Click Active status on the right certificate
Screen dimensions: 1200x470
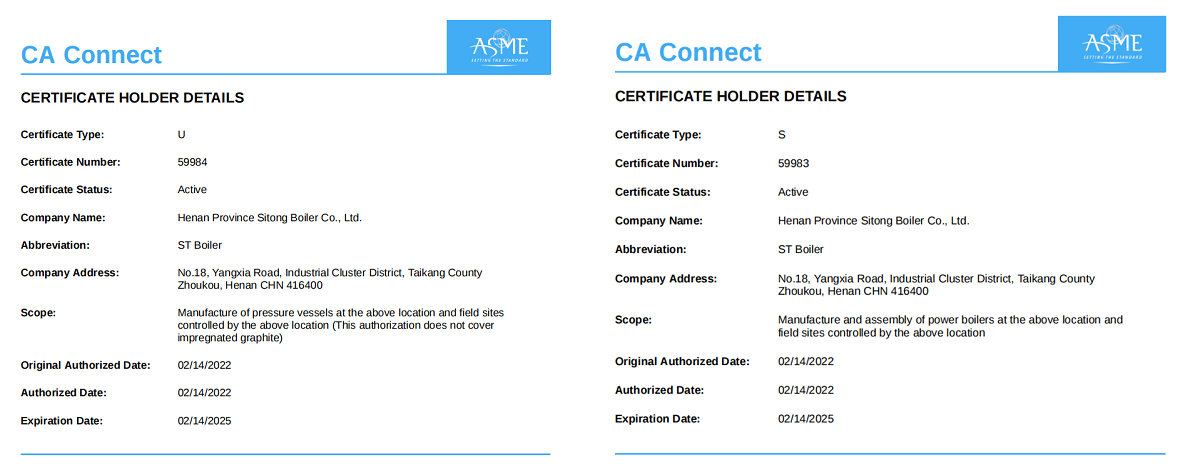793,192
